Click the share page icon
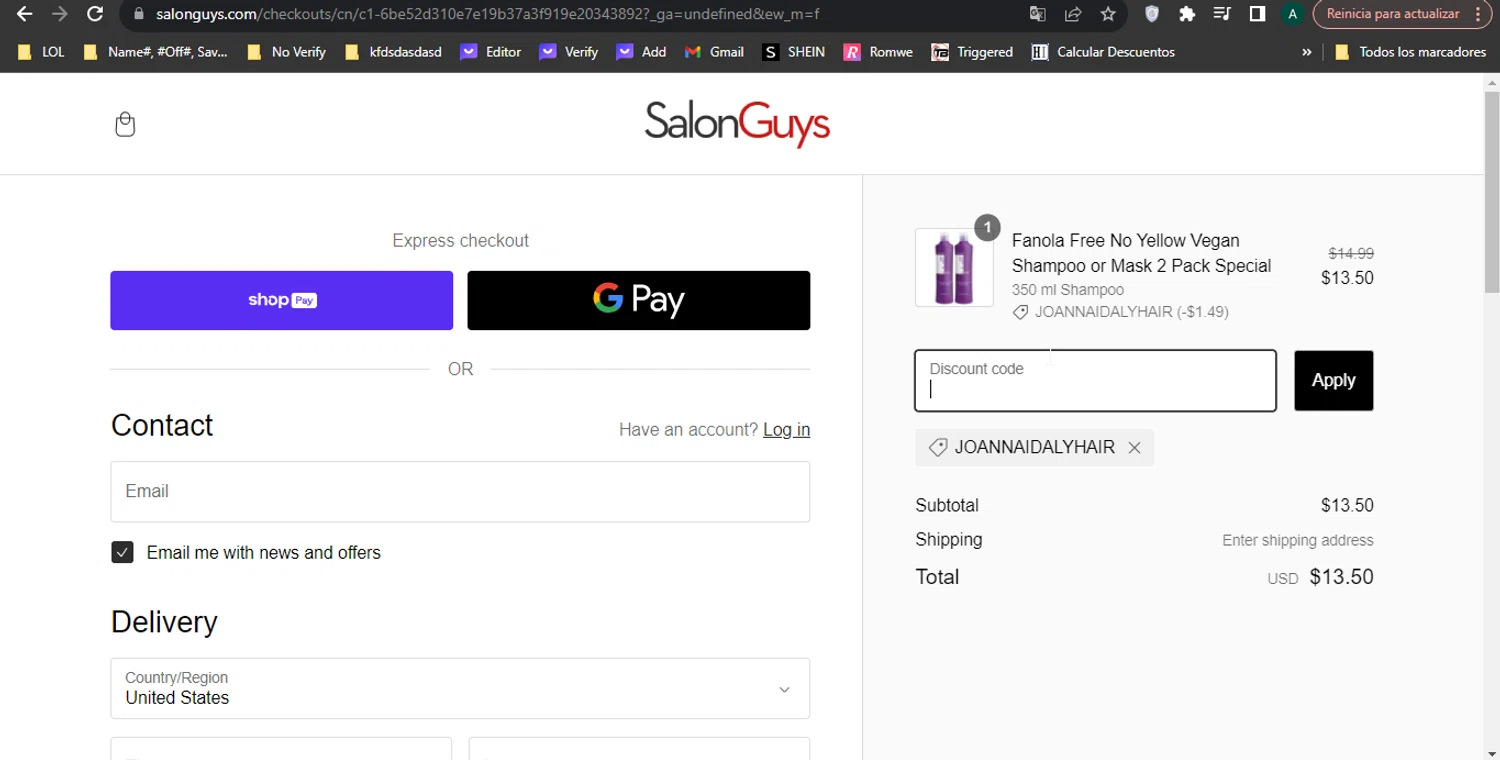 (x=1073, y=14)
